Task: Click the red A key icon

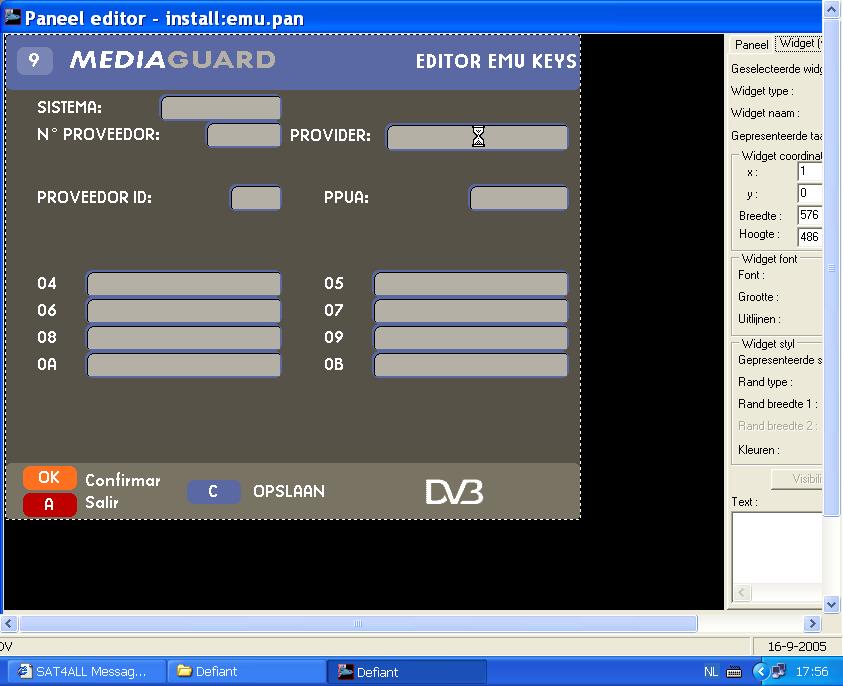Action: click(49, 504)
